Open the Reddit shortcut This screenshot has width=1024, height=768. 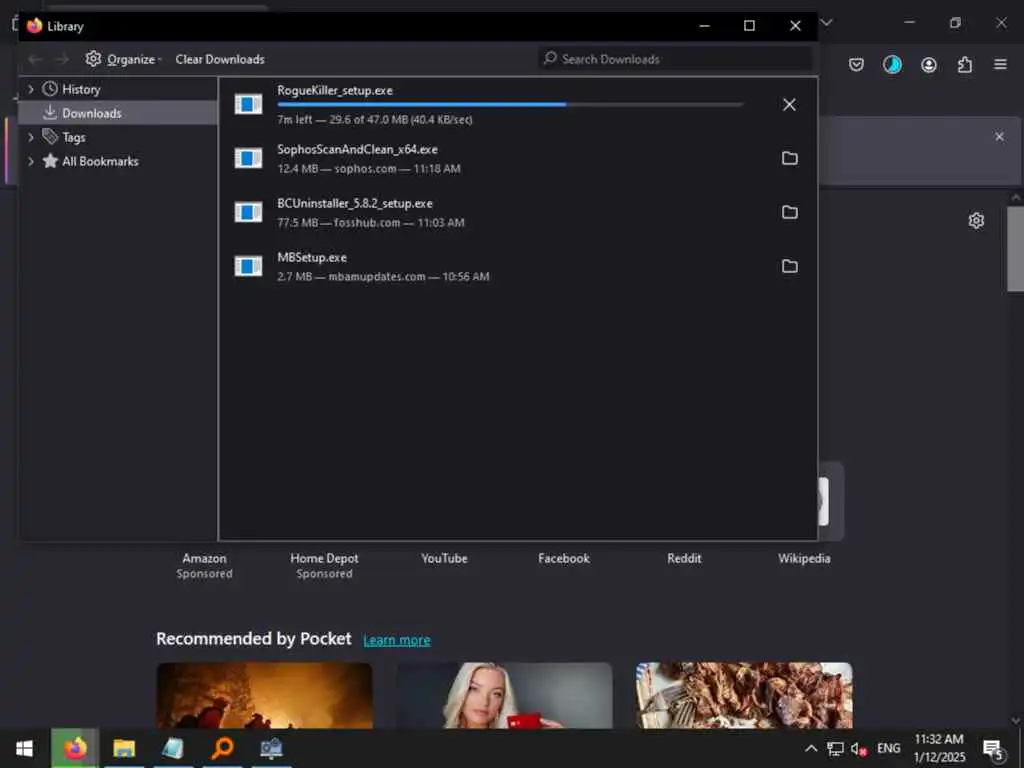tap(684, 558)
